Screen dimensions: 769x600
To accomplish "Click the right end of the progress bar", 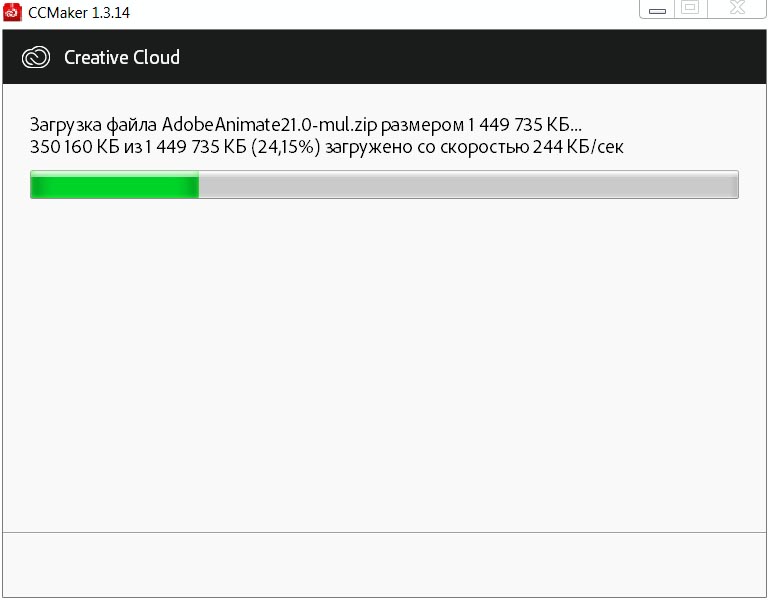I will pos(733,184).
